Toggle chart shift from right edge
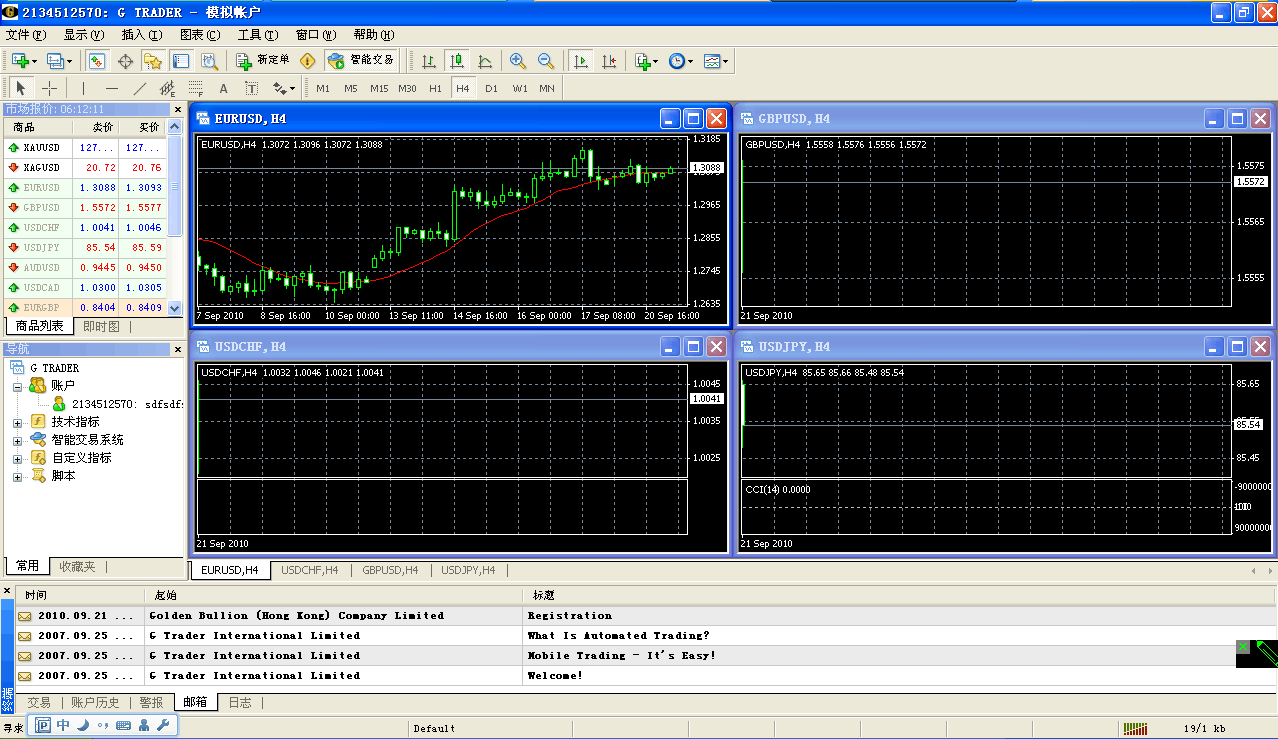The height and width of the screenshot is (739, 1278). (609, 61)
